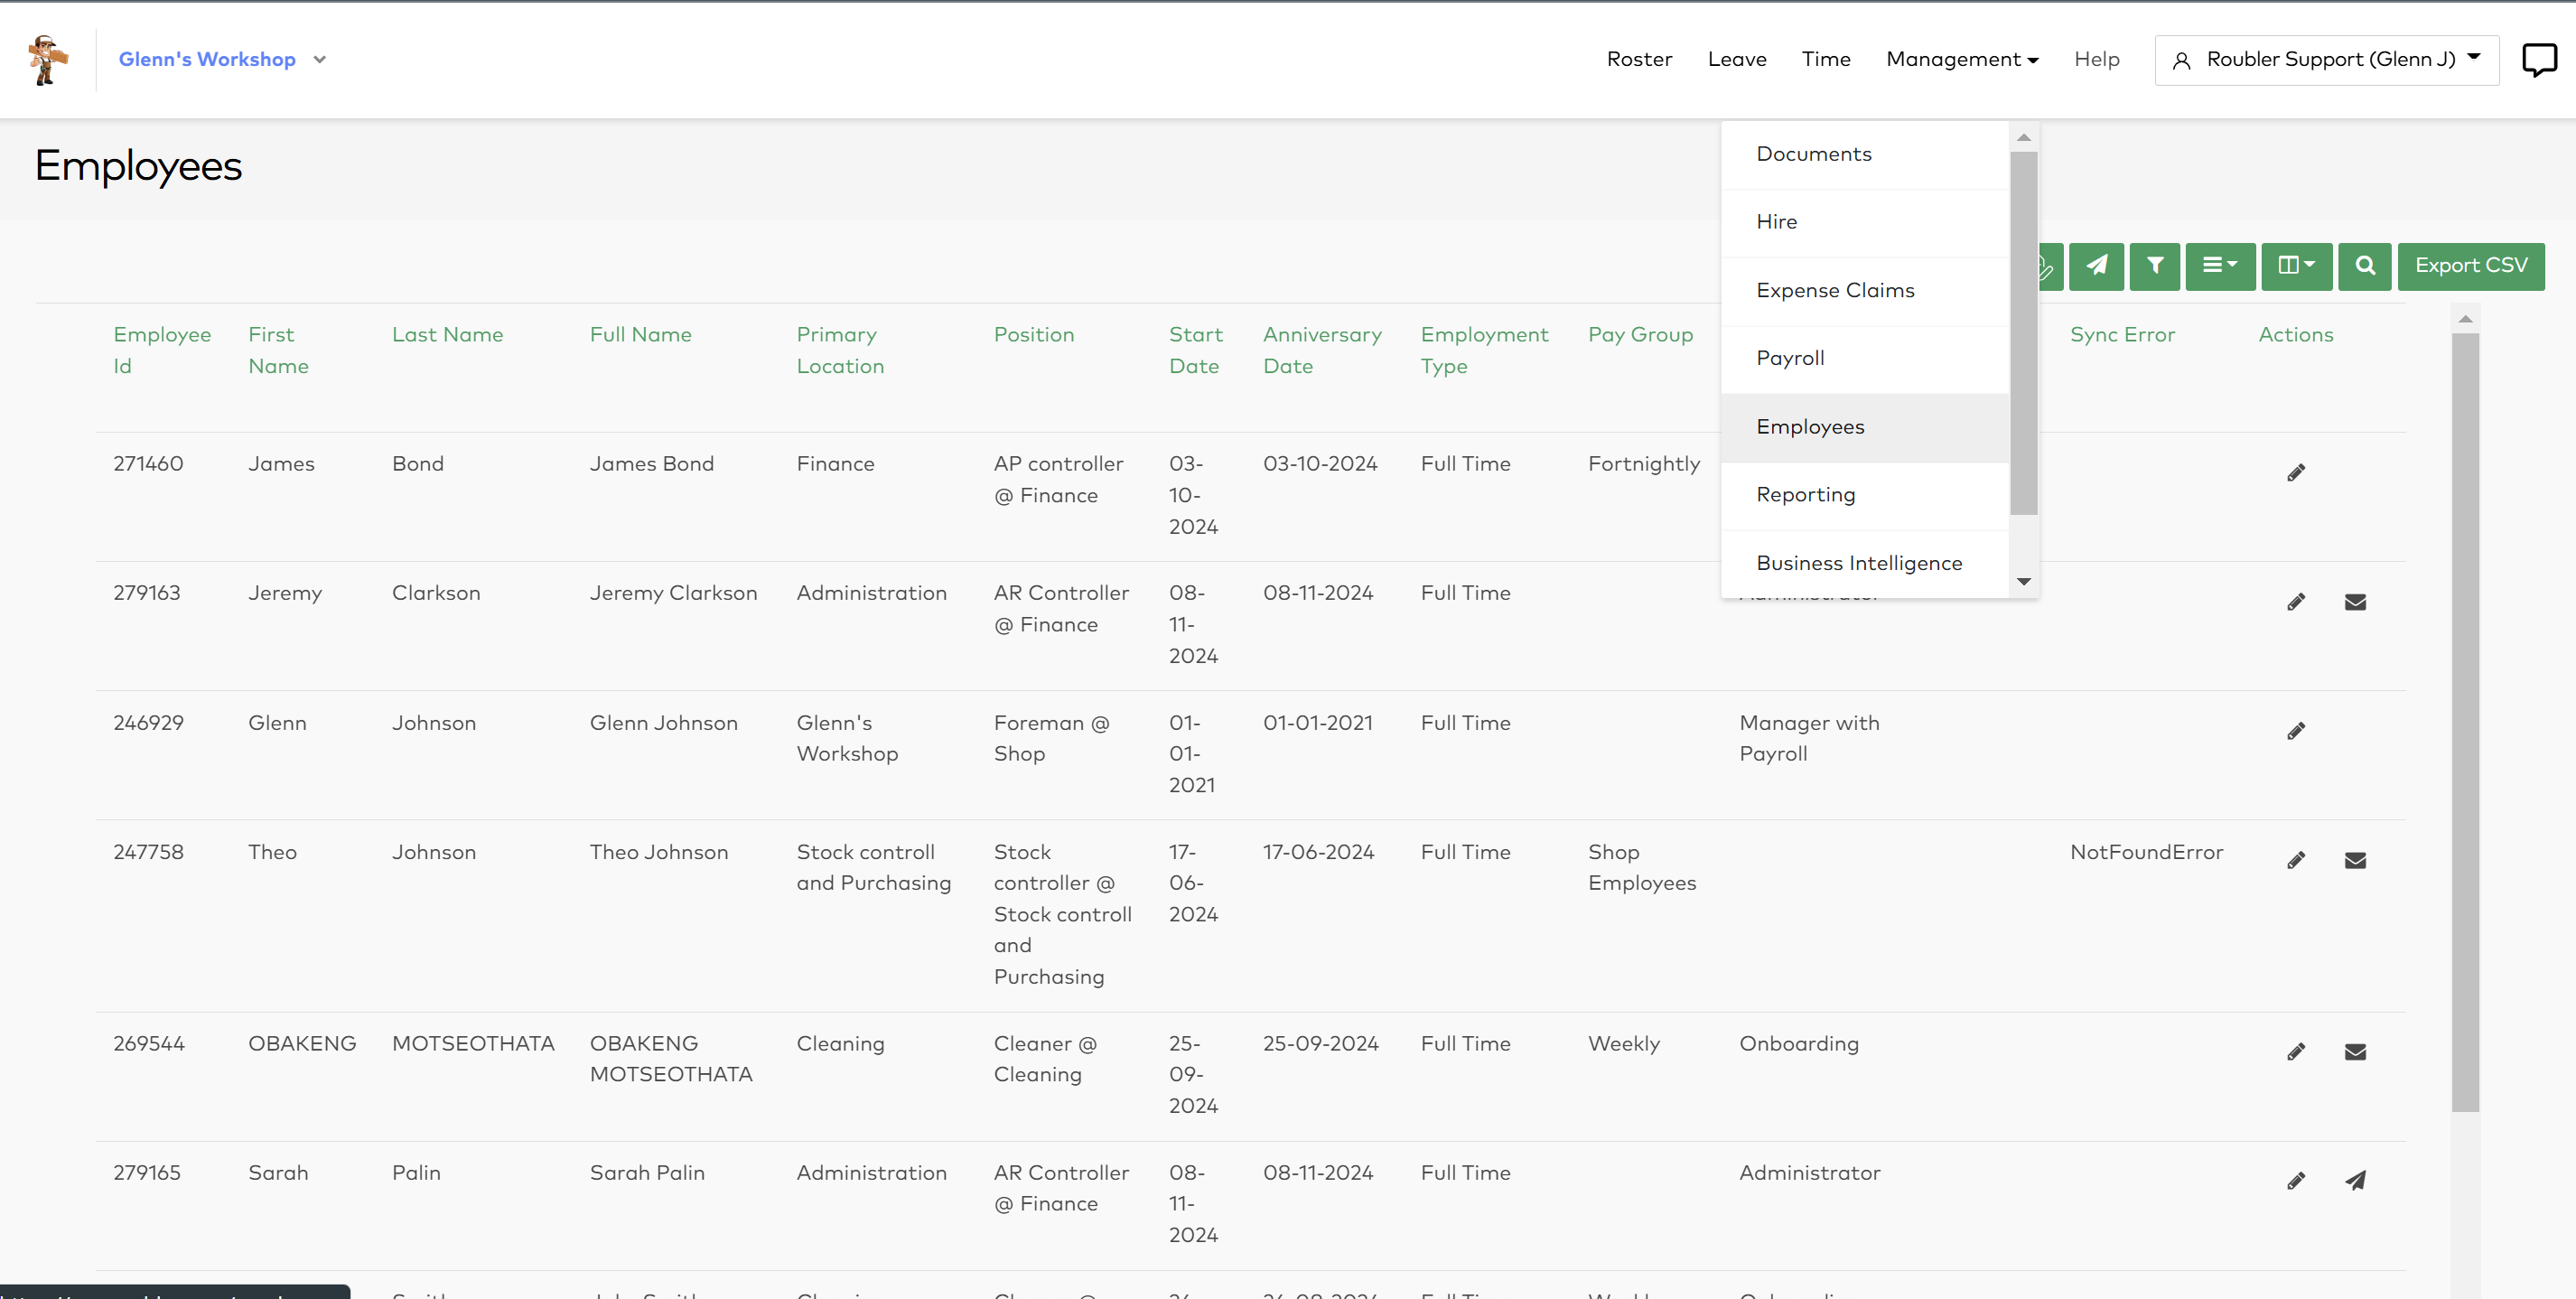Open the Roster navigation item
2576x1299 pixels.
click(x=1639, y=60)
